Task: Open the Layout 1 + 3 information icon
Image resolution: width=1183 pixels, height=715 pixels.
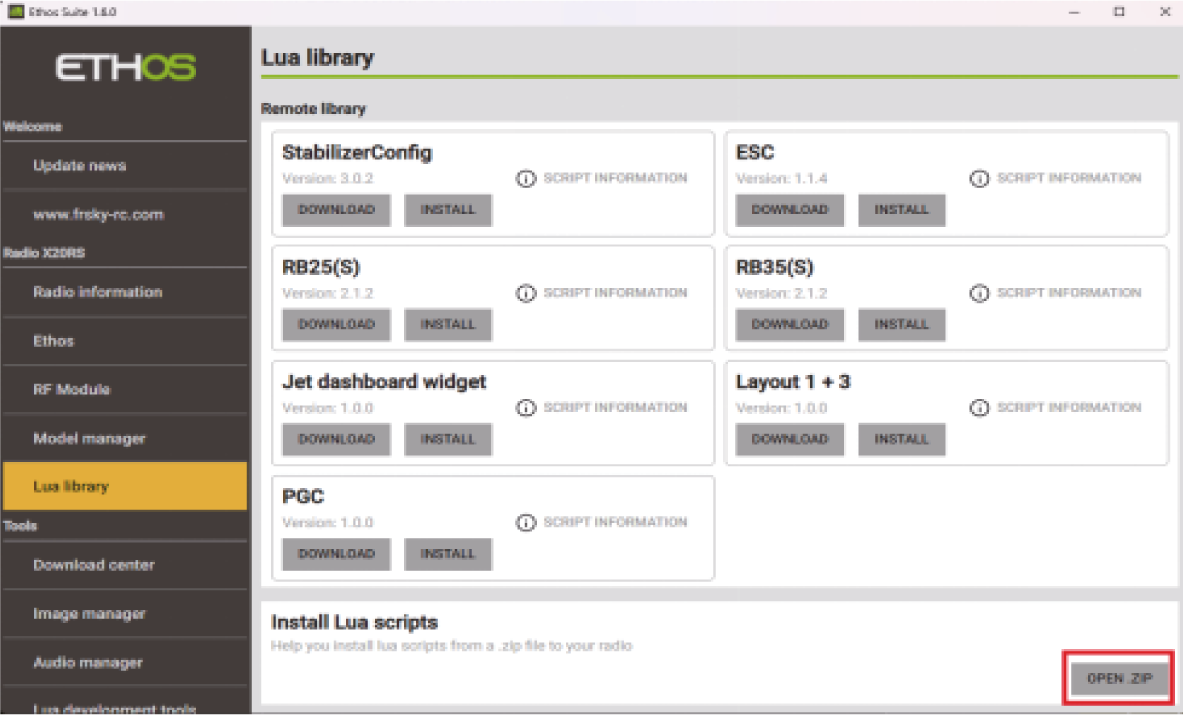Action: [980, 408]
